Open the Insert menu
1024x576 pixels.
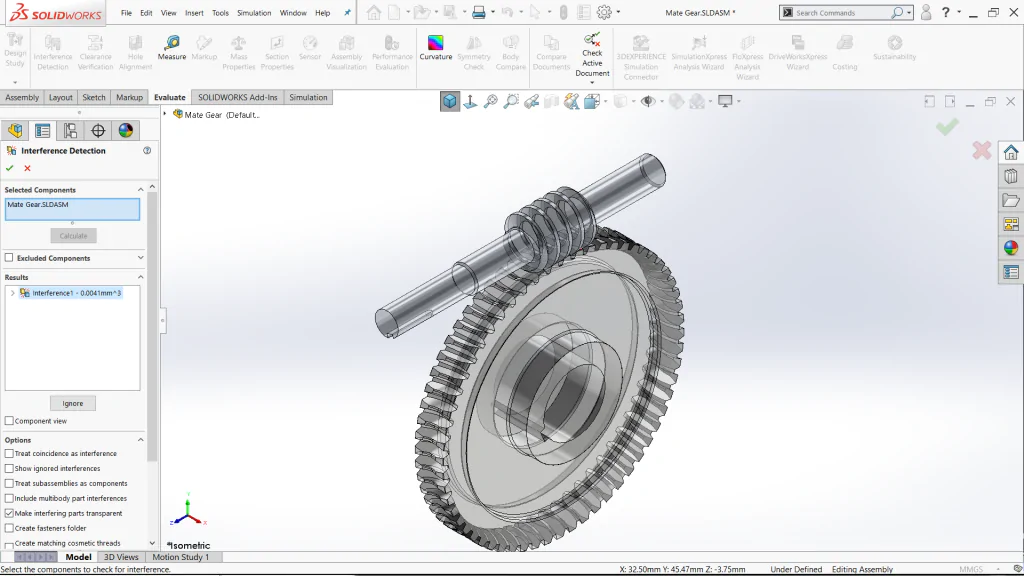point(194,12)
